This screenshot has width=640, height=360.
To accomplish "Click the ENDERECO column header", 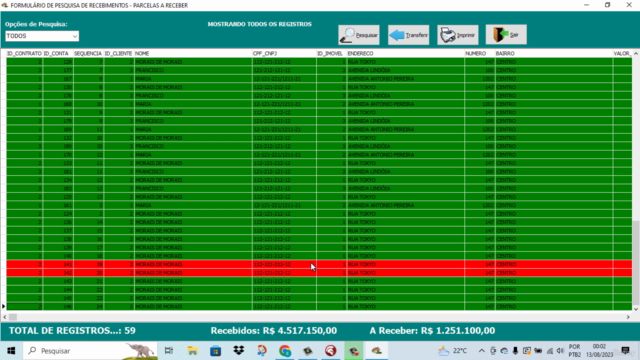I will [405, 53].
